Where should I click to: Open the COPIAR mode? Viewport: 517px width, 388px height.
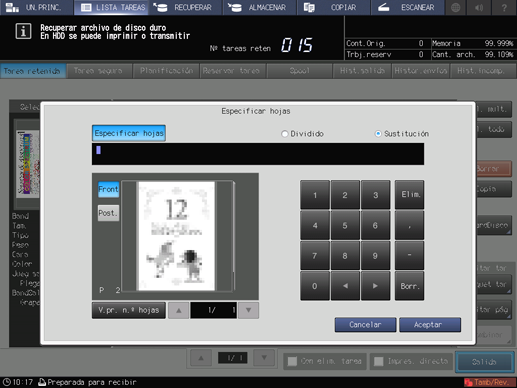pos(334,7)
